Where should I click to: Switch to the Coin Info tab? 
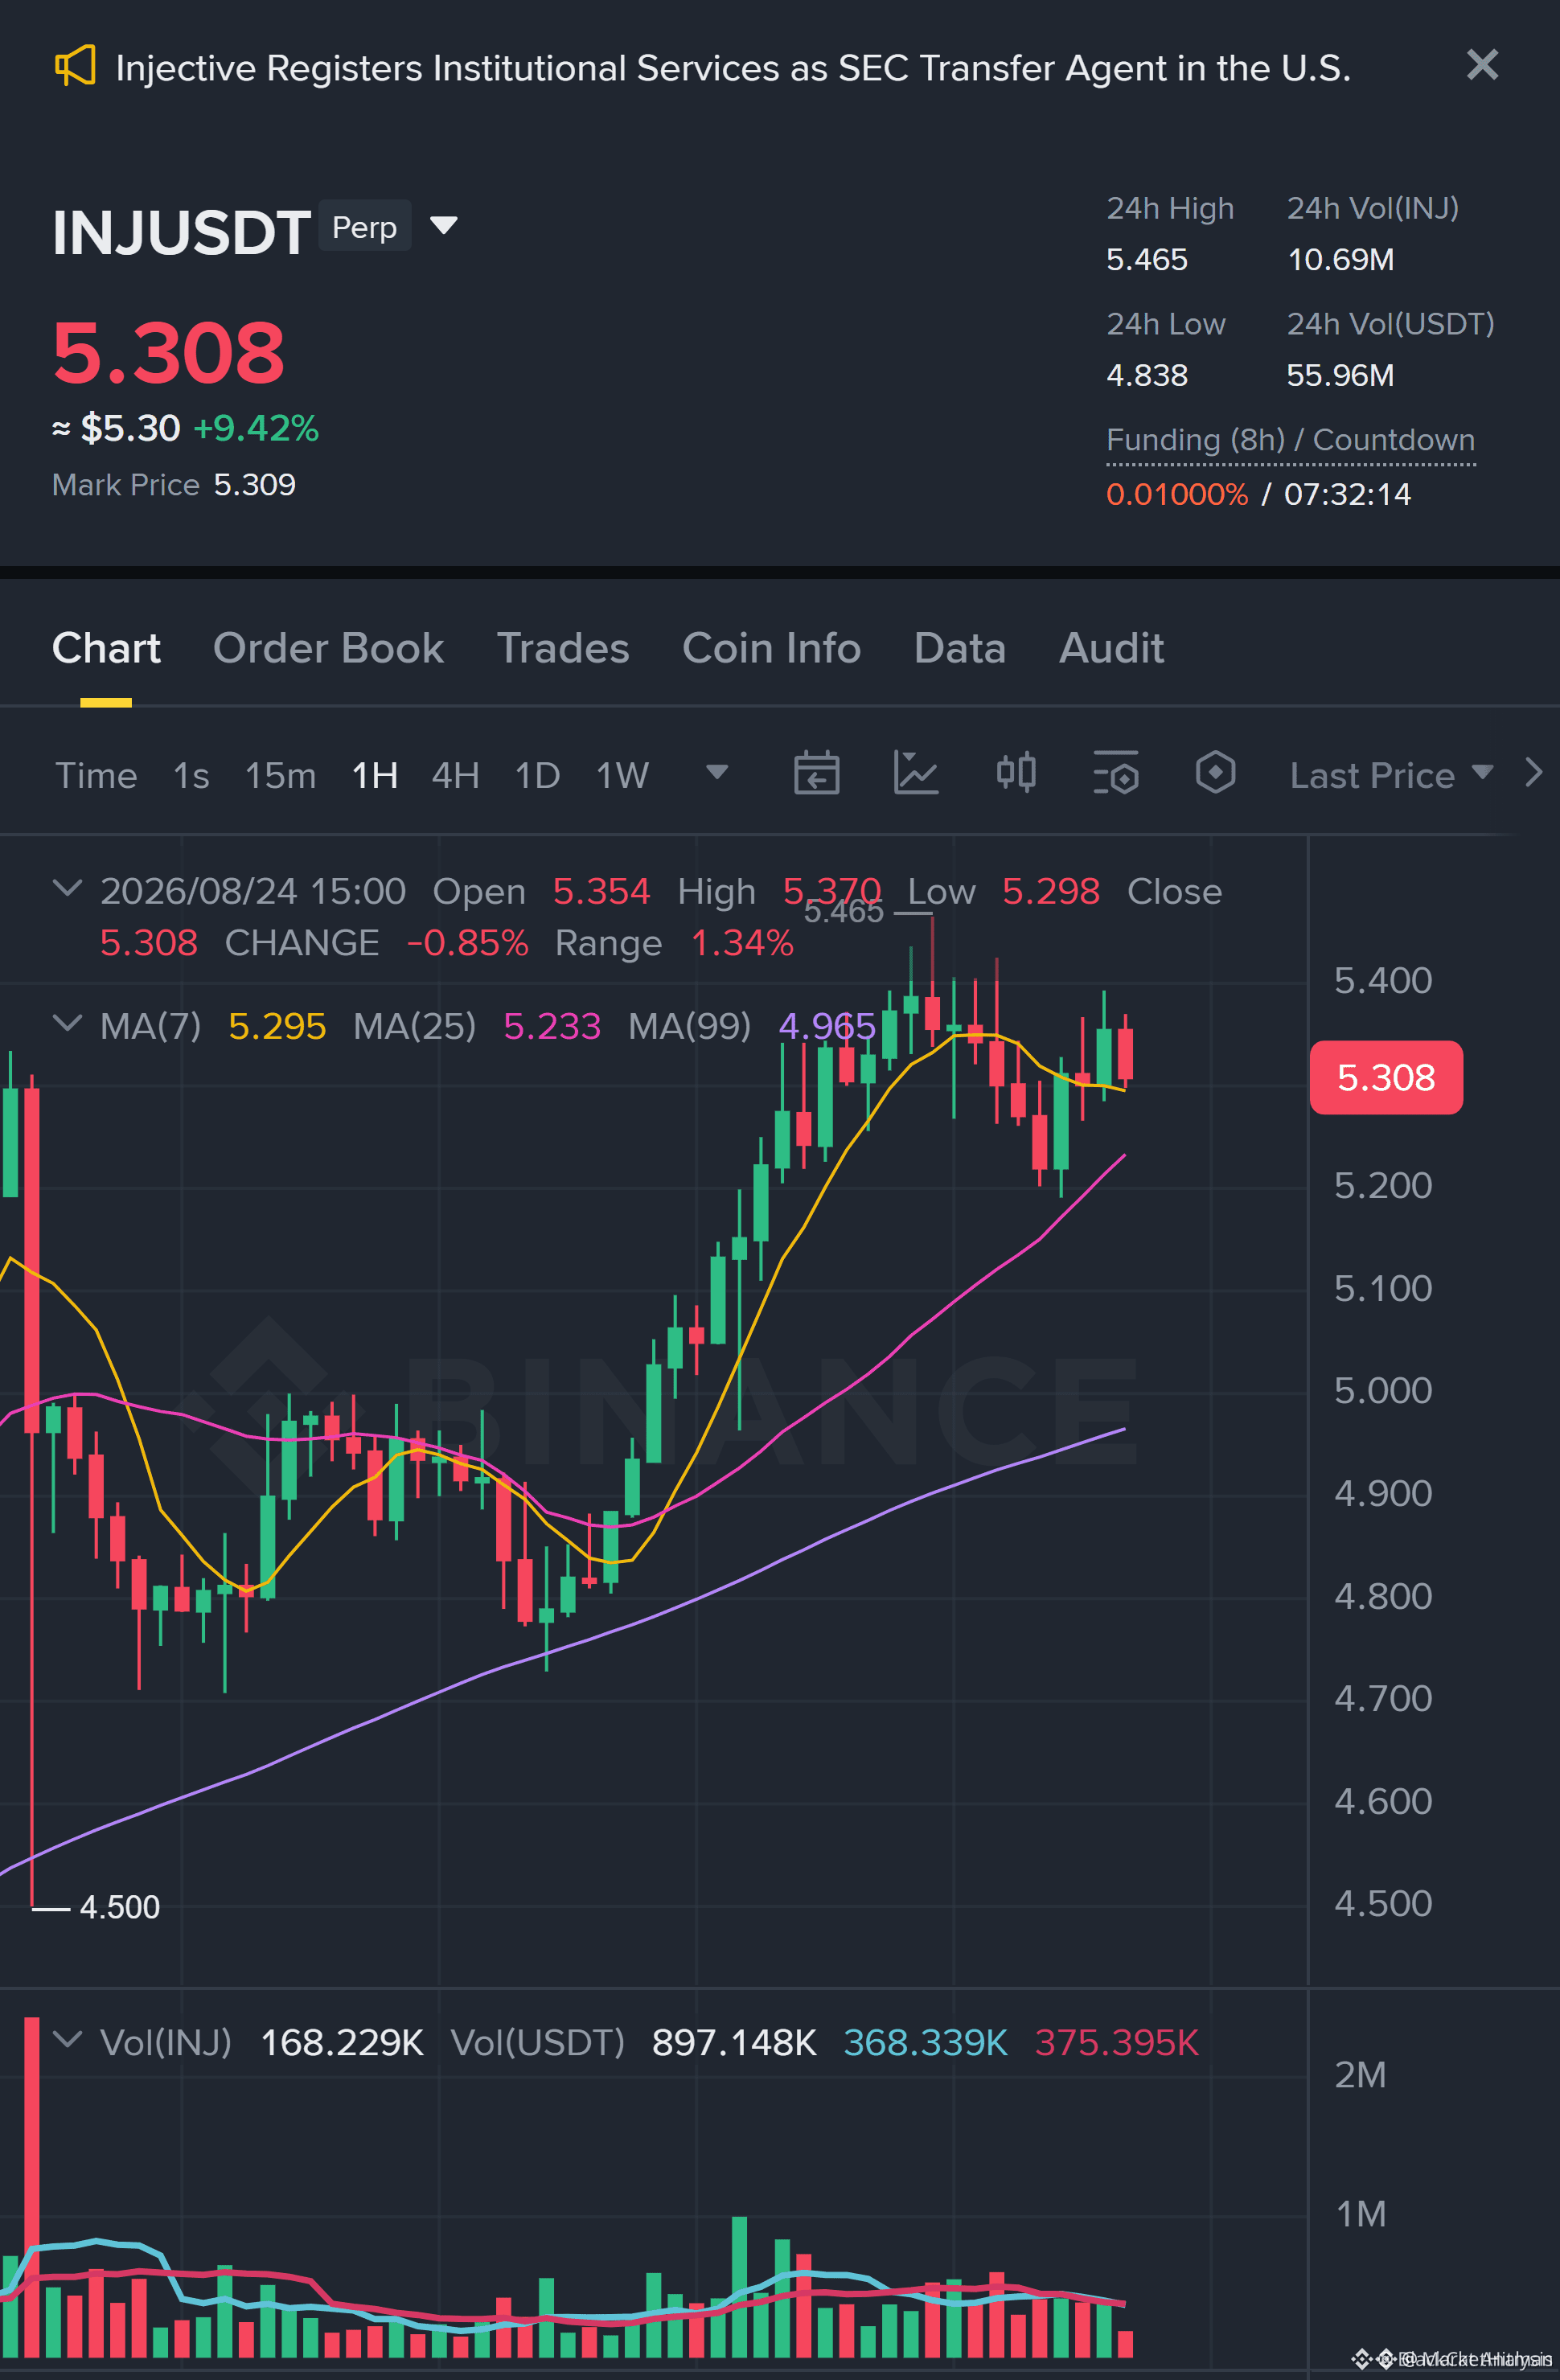coord(771,648)
